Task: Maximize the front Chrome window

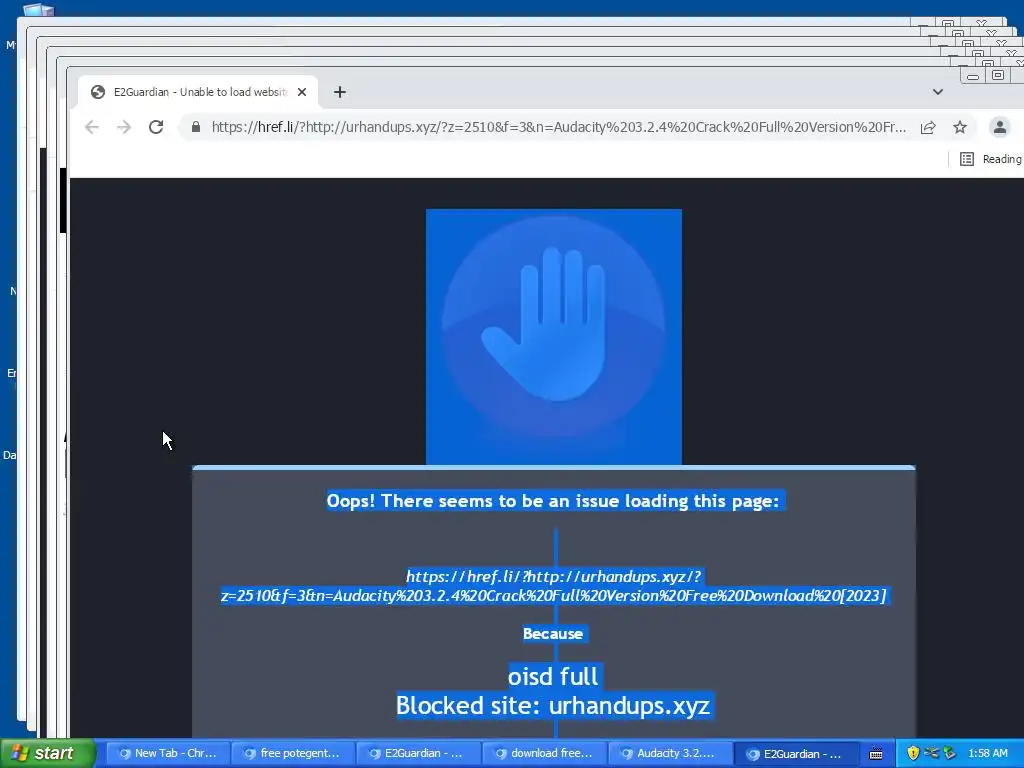Action: [998, 75]
